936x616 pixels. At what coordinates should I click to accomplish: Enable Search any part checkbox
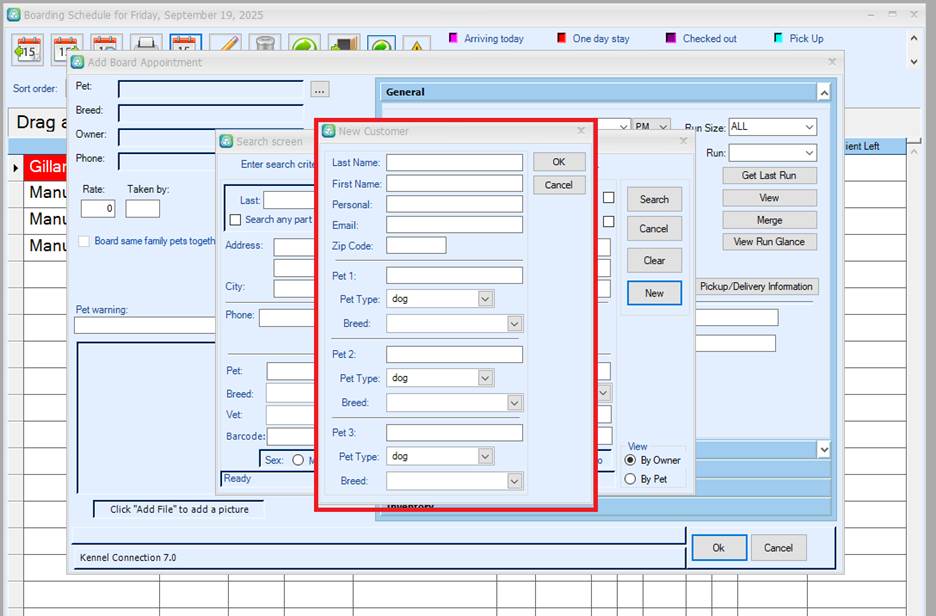235,220
